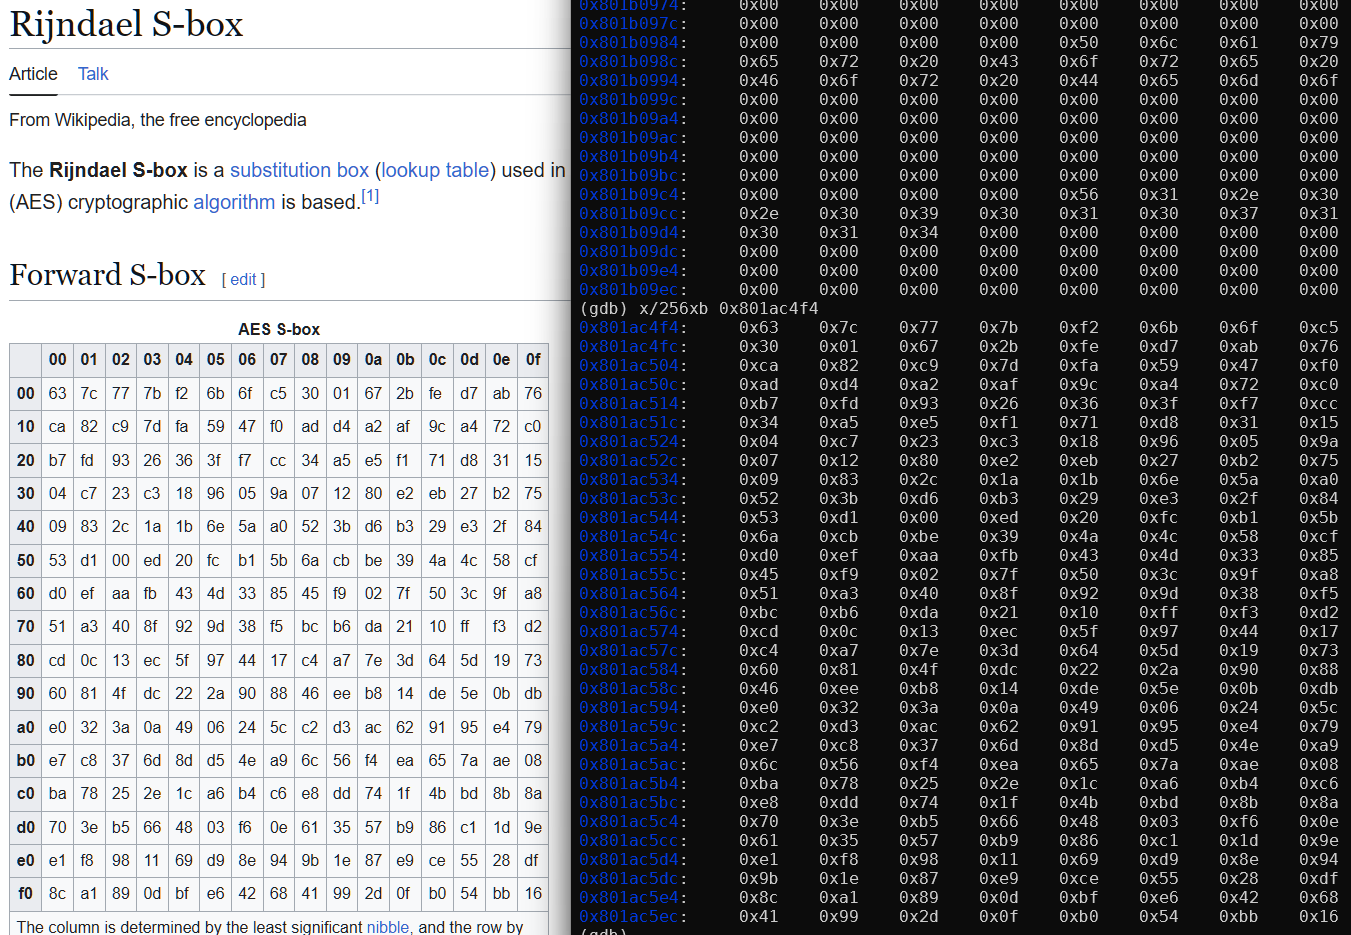Click byte value 0xdf in the gdb dump
The width and height of the screenshot is (1351, 935).
click(x=1319, y=878)
